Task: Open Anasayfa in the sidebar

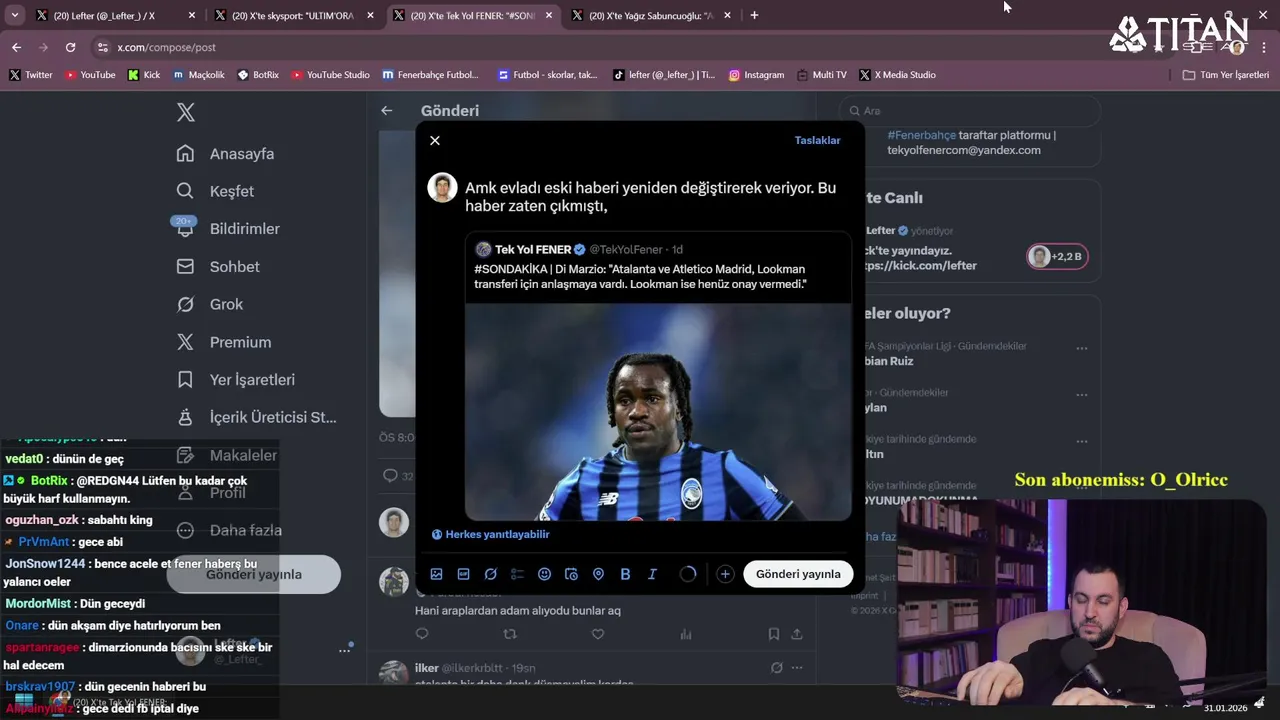Action: (x=225, y=154)
